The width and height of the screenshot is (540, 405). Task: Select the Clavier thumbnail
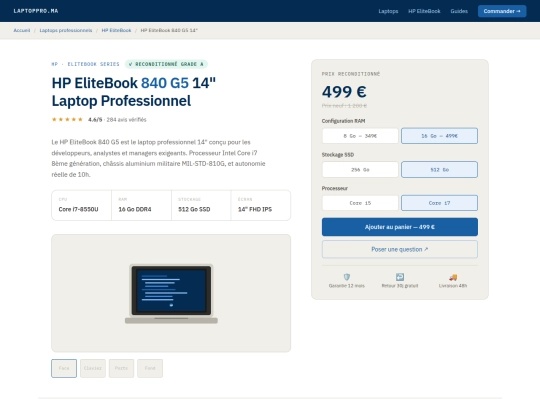tap(93, 368)
